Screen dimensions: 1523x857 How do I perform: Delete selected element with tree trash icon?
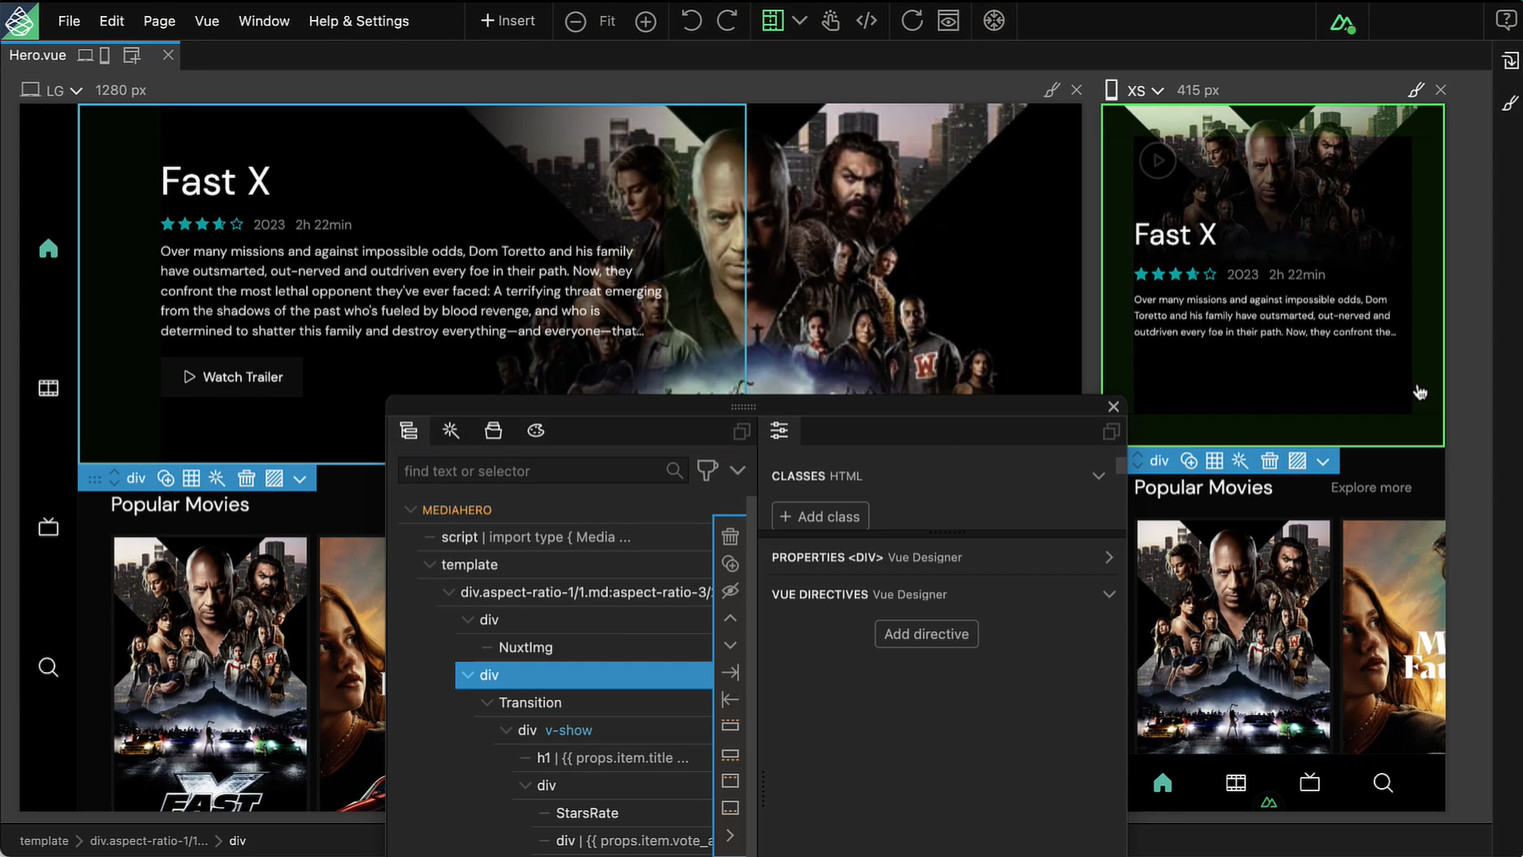[730, 536]
